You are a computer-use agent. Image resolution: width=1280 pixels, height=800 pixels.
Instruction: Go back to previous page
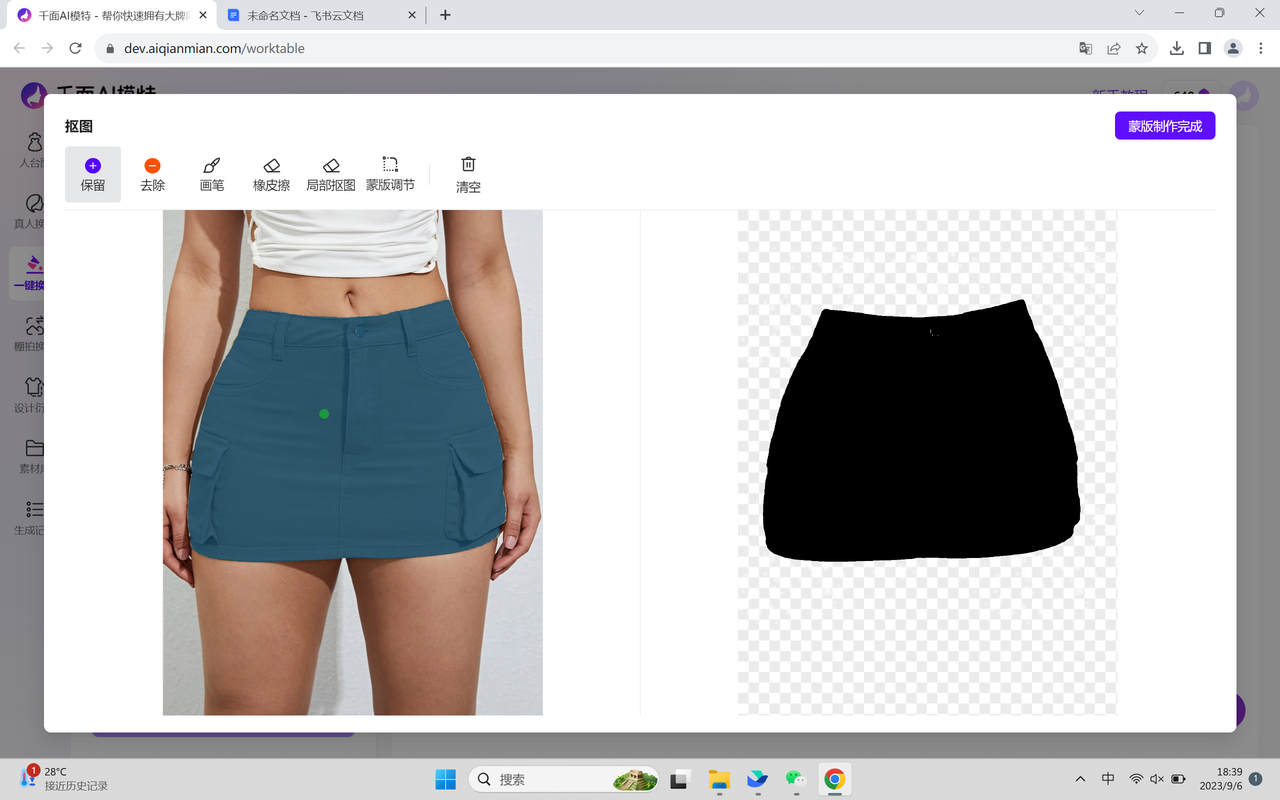click(x=19, y=48)
